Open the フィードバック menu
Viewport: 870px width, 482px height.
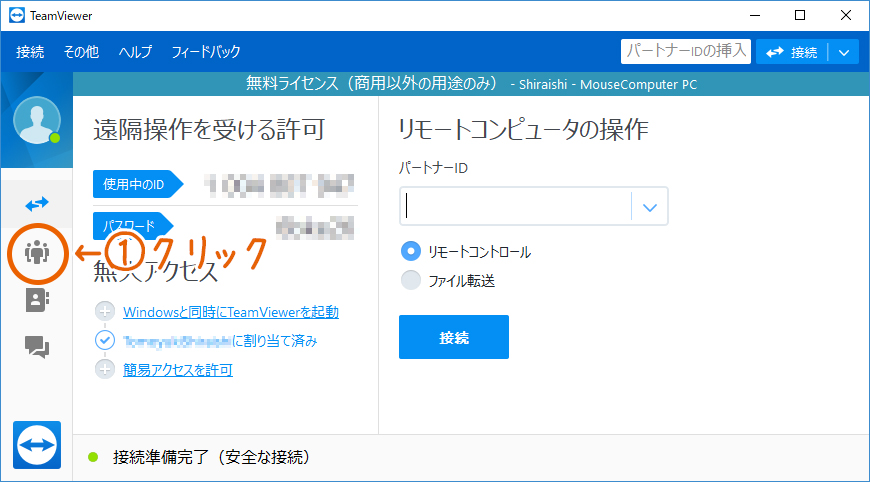point(206,52)
